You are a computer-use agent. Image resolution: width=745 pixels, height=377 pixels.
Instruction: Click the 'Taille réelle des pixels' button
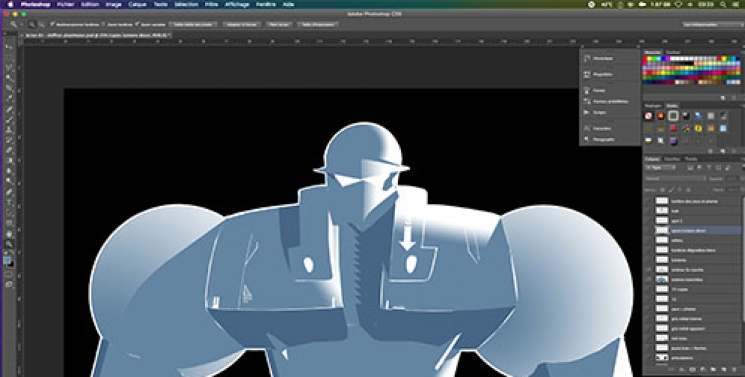[x=192, y=24]
